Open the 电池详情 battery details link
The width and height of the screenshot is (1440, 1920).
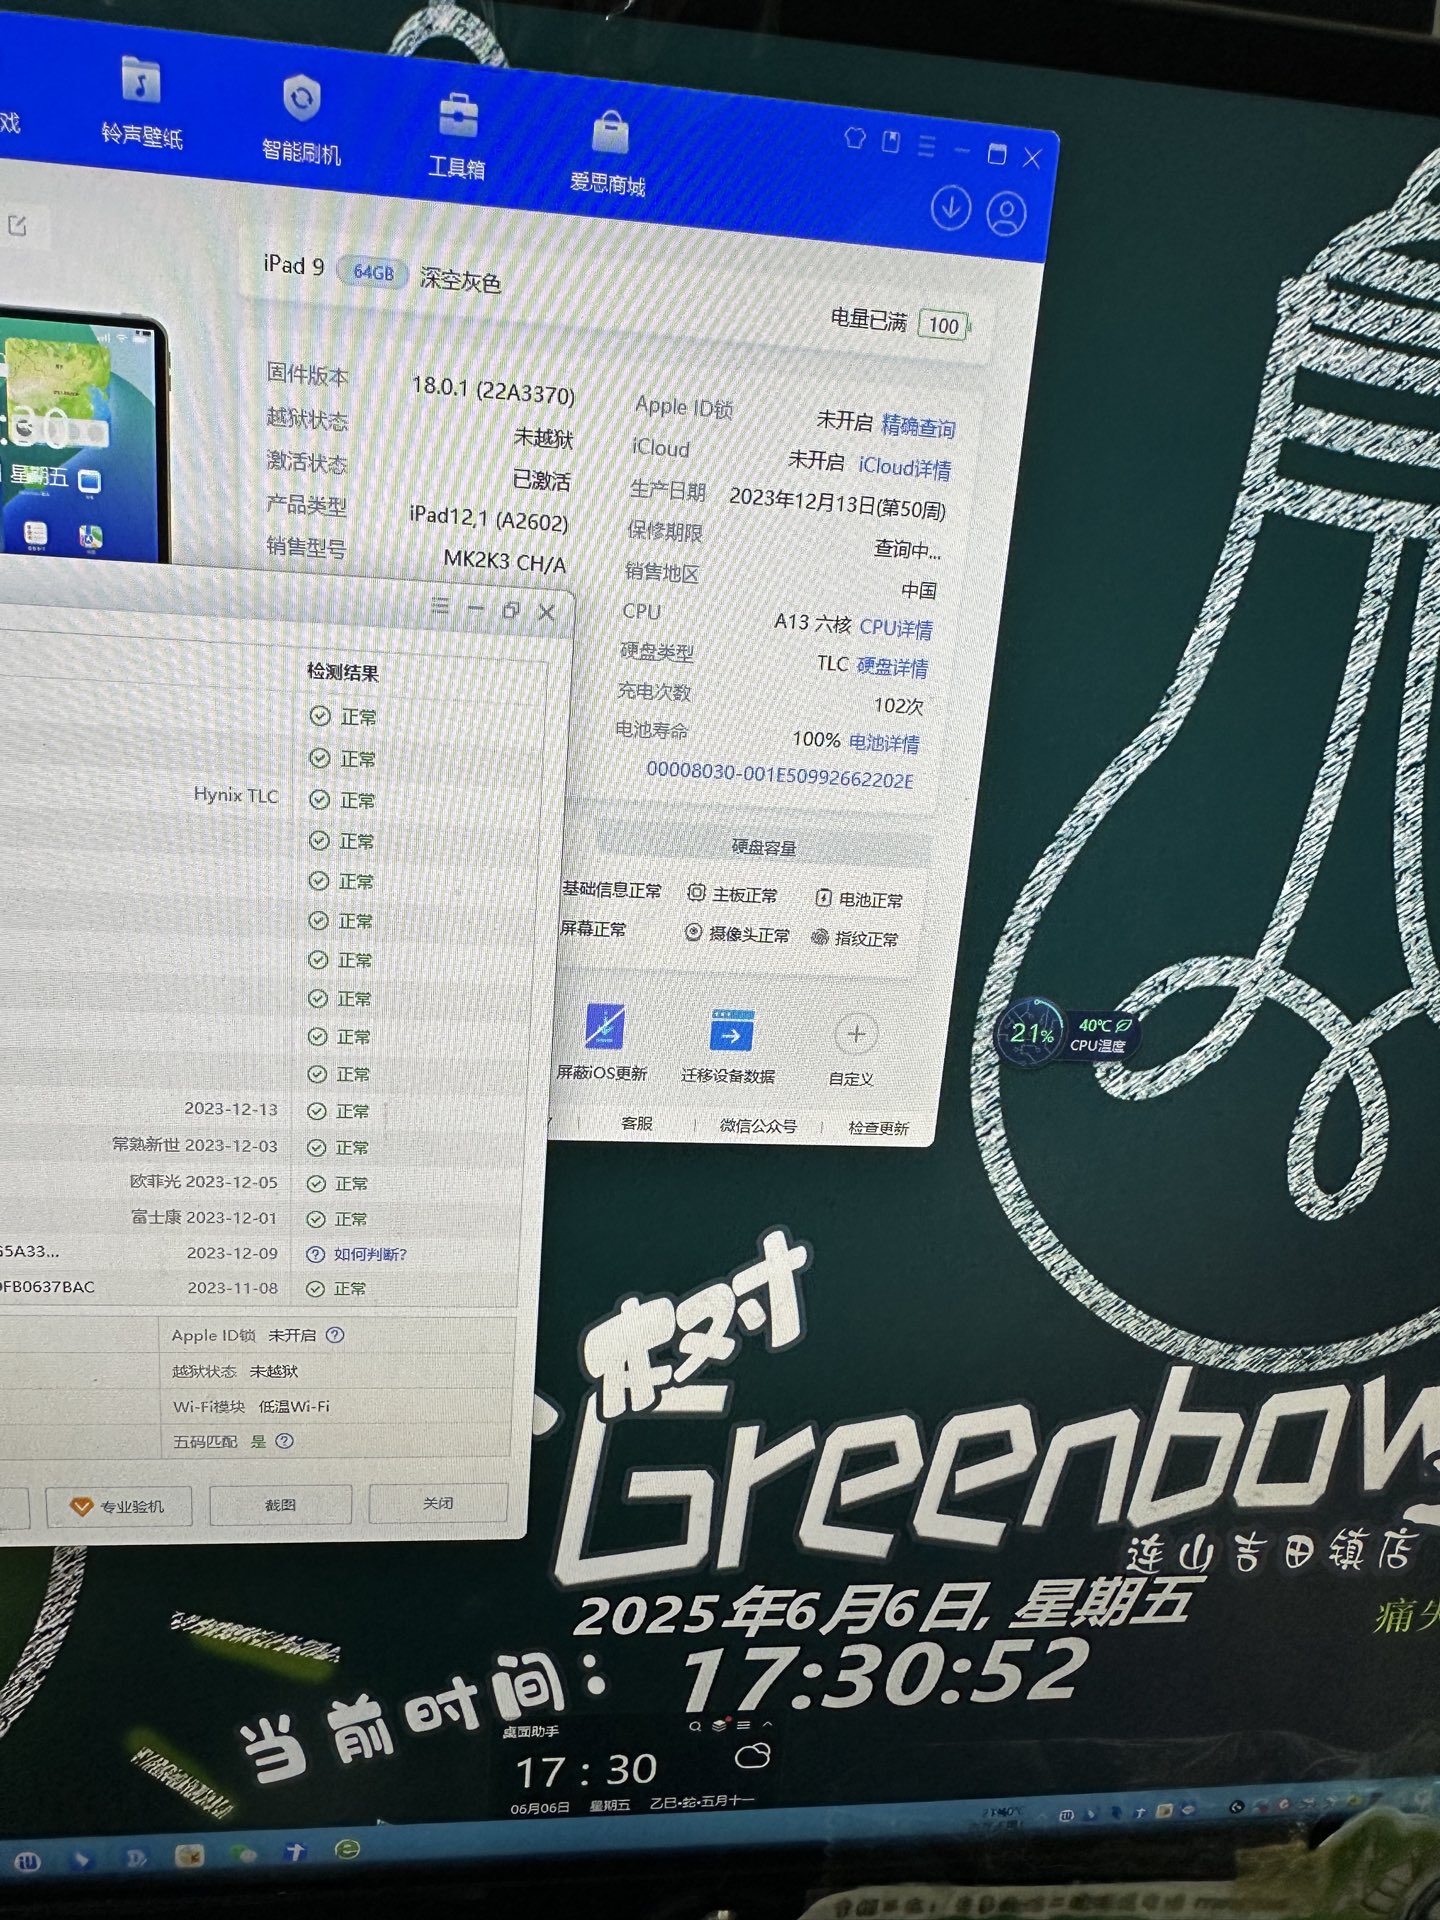point(884,743)
